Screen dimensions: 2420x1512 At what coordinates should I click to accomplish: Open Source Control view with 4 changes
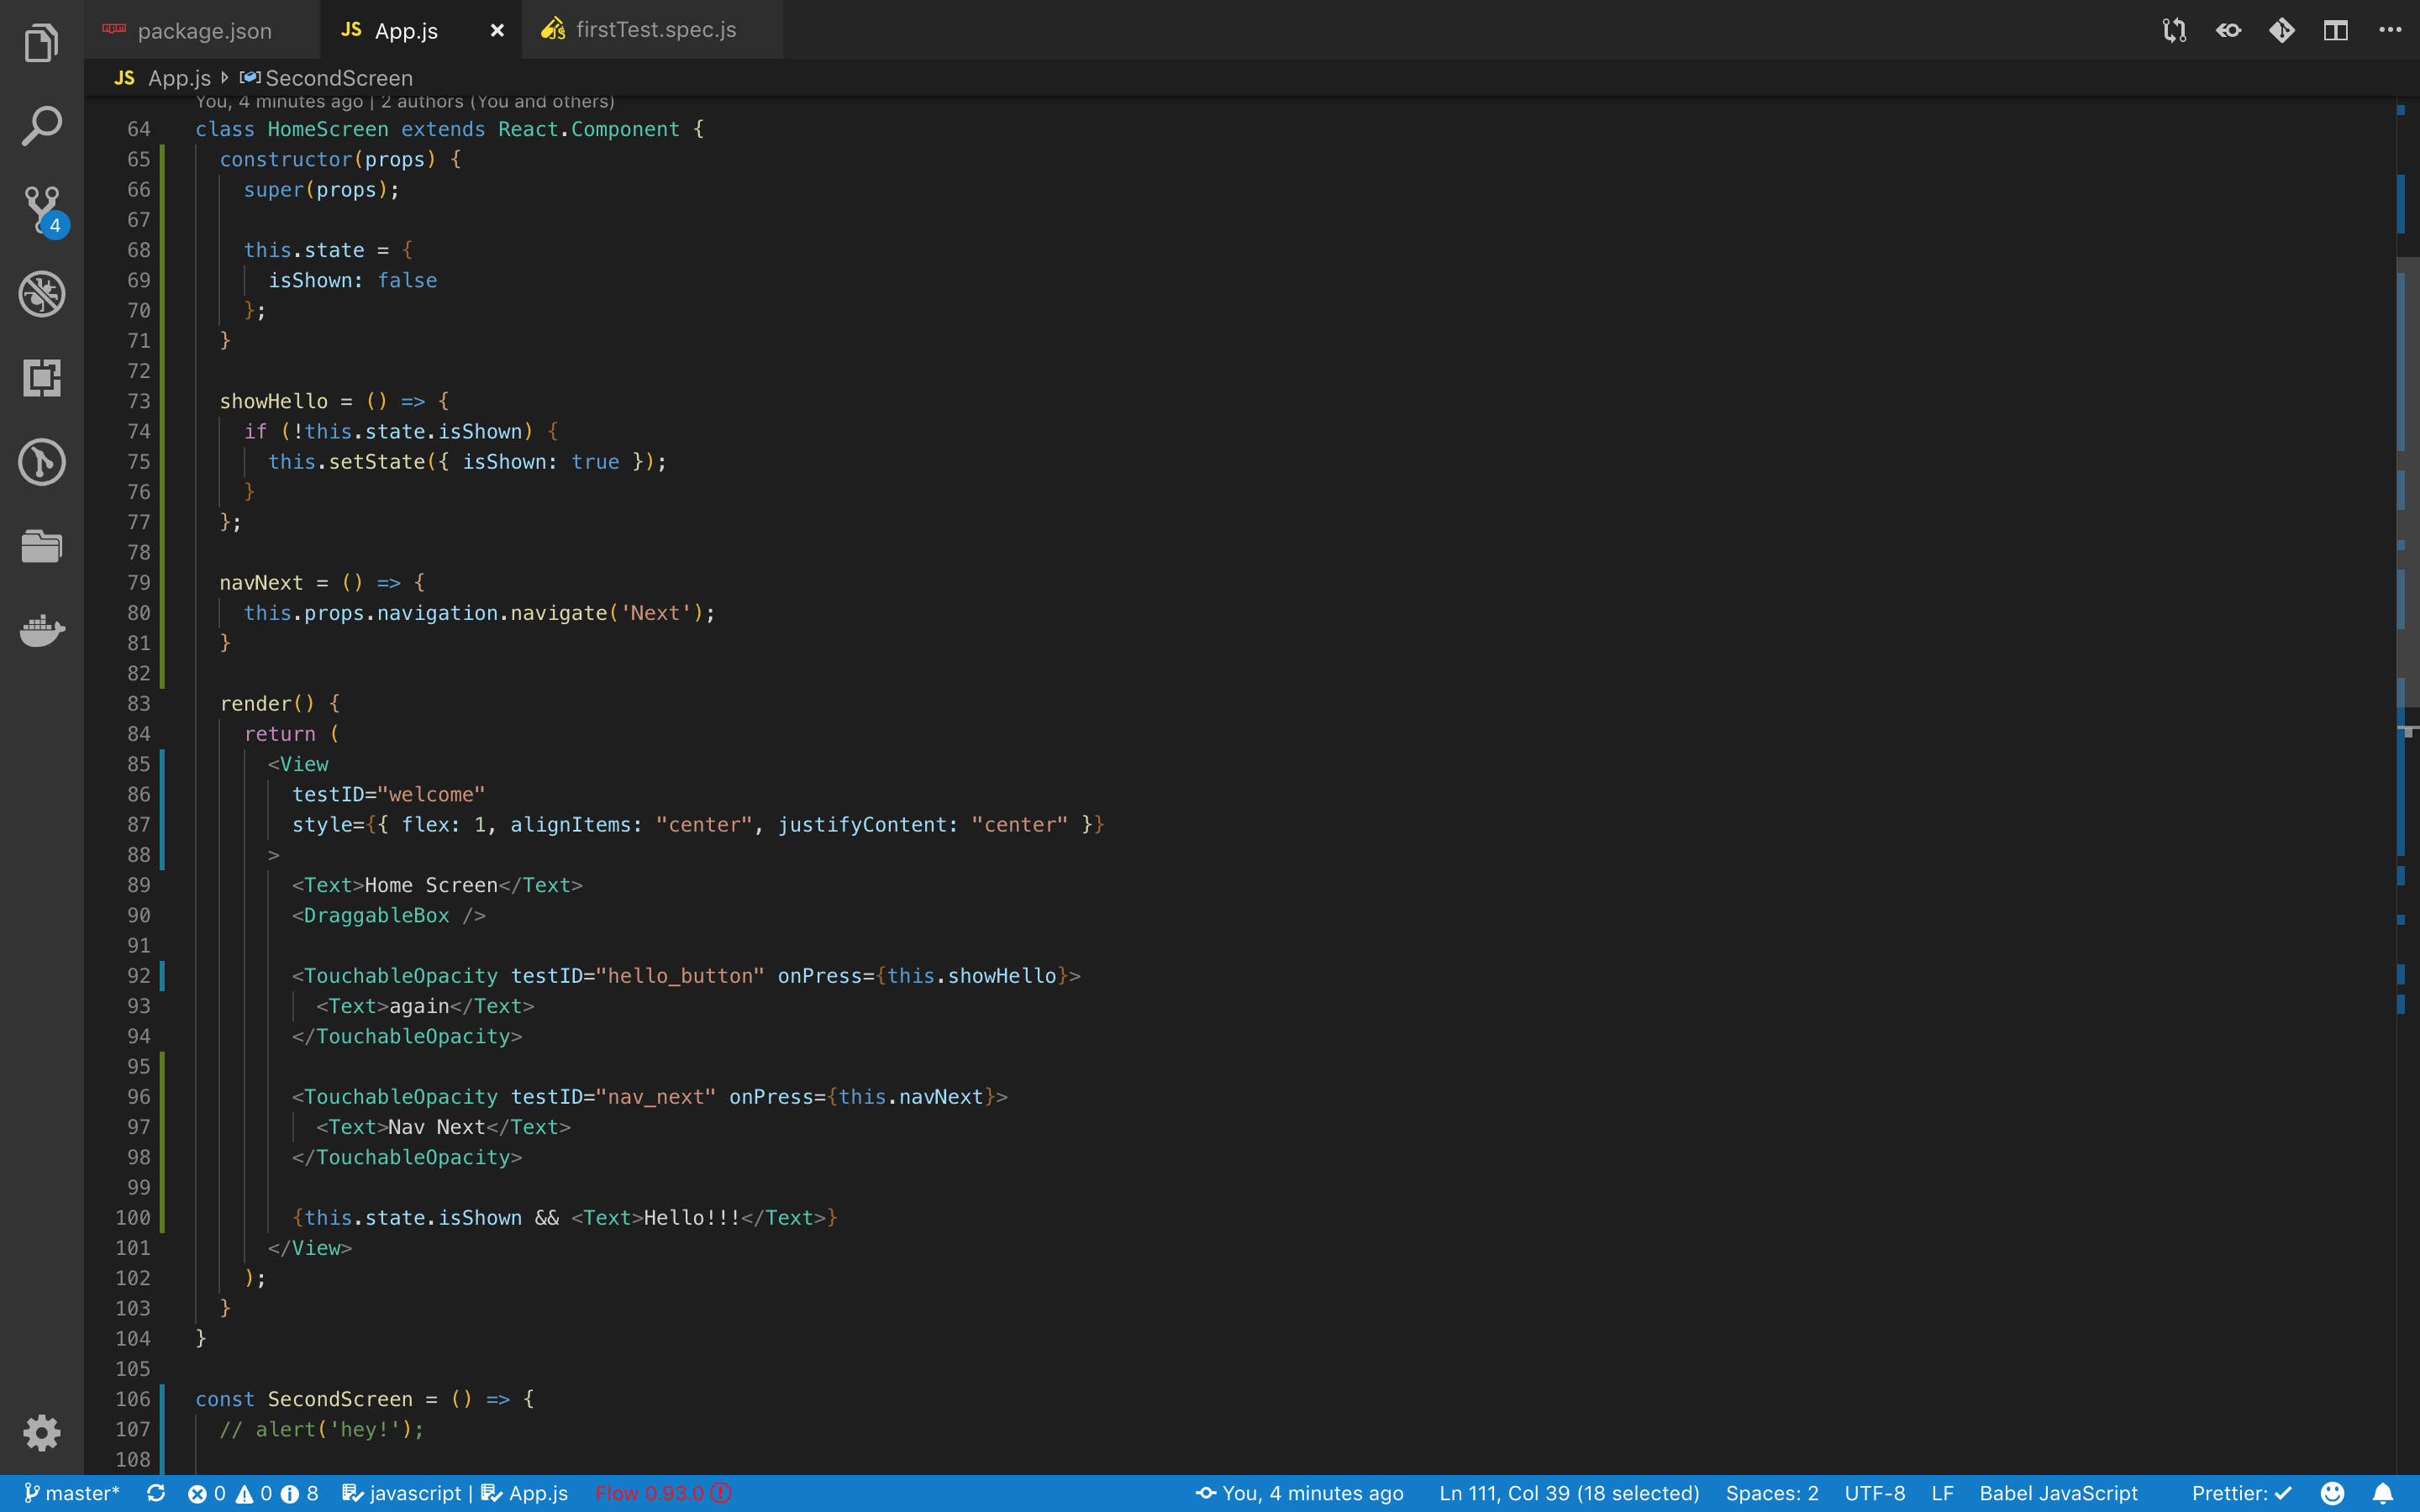click(44, 210)
